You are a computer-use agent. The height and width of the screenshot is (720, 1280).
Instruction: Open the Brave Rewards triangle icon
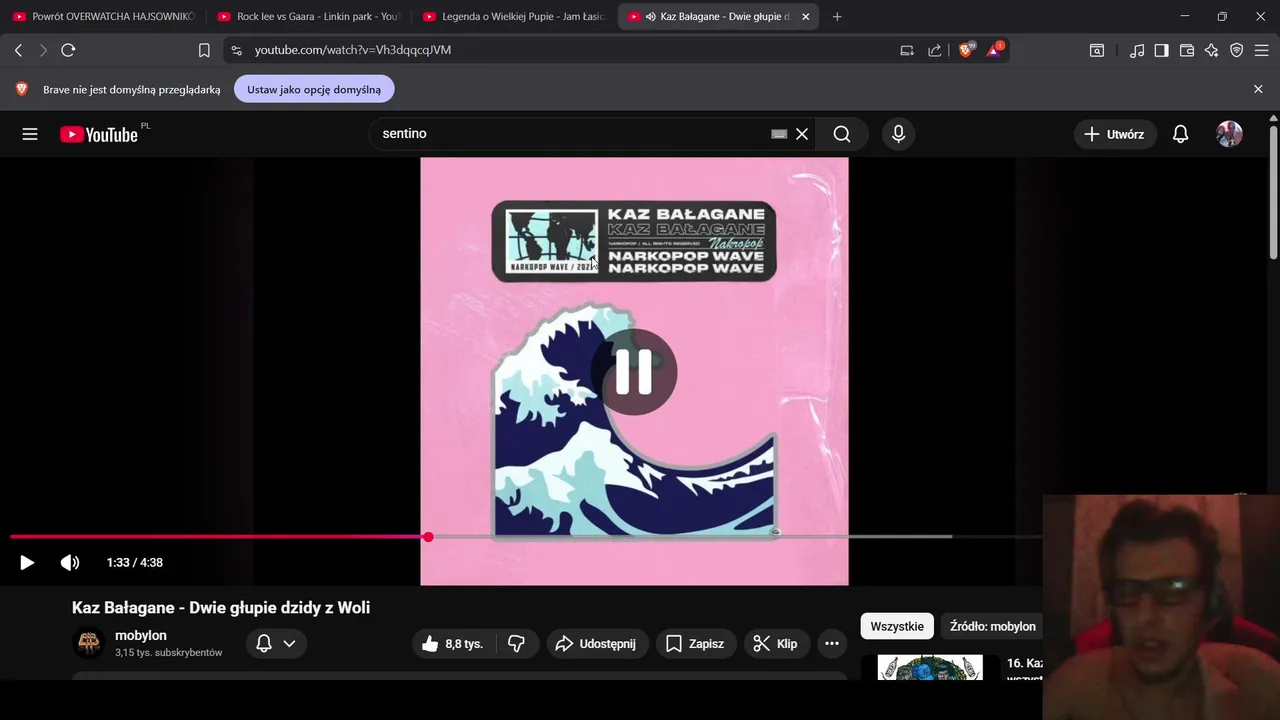coord(995,49)
